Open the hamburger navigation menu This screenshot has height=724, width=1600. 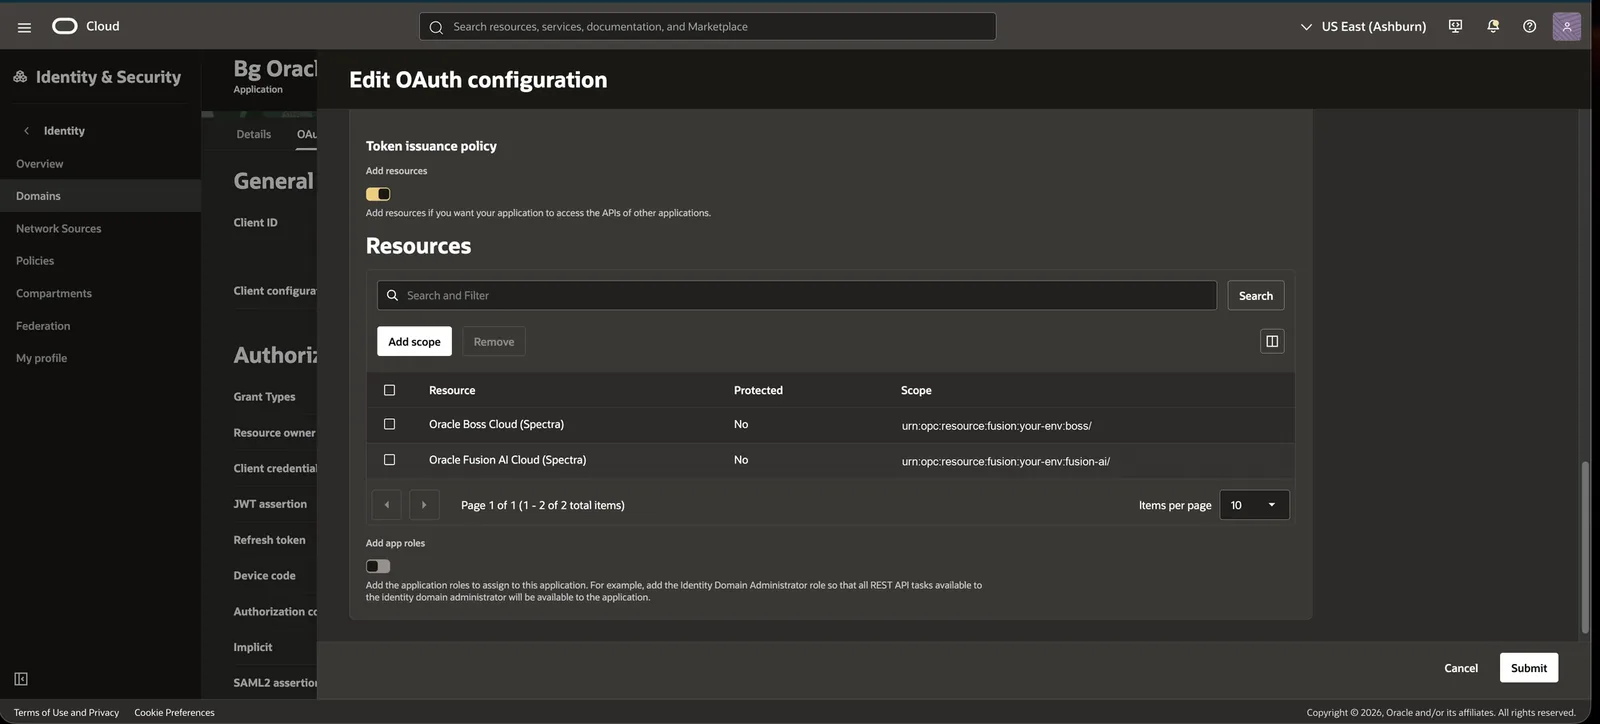24,27
